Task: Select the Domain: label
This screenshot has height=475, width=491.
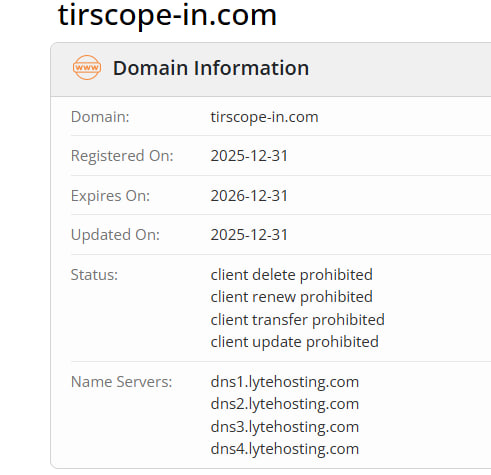Action: (x=100, y=117)
